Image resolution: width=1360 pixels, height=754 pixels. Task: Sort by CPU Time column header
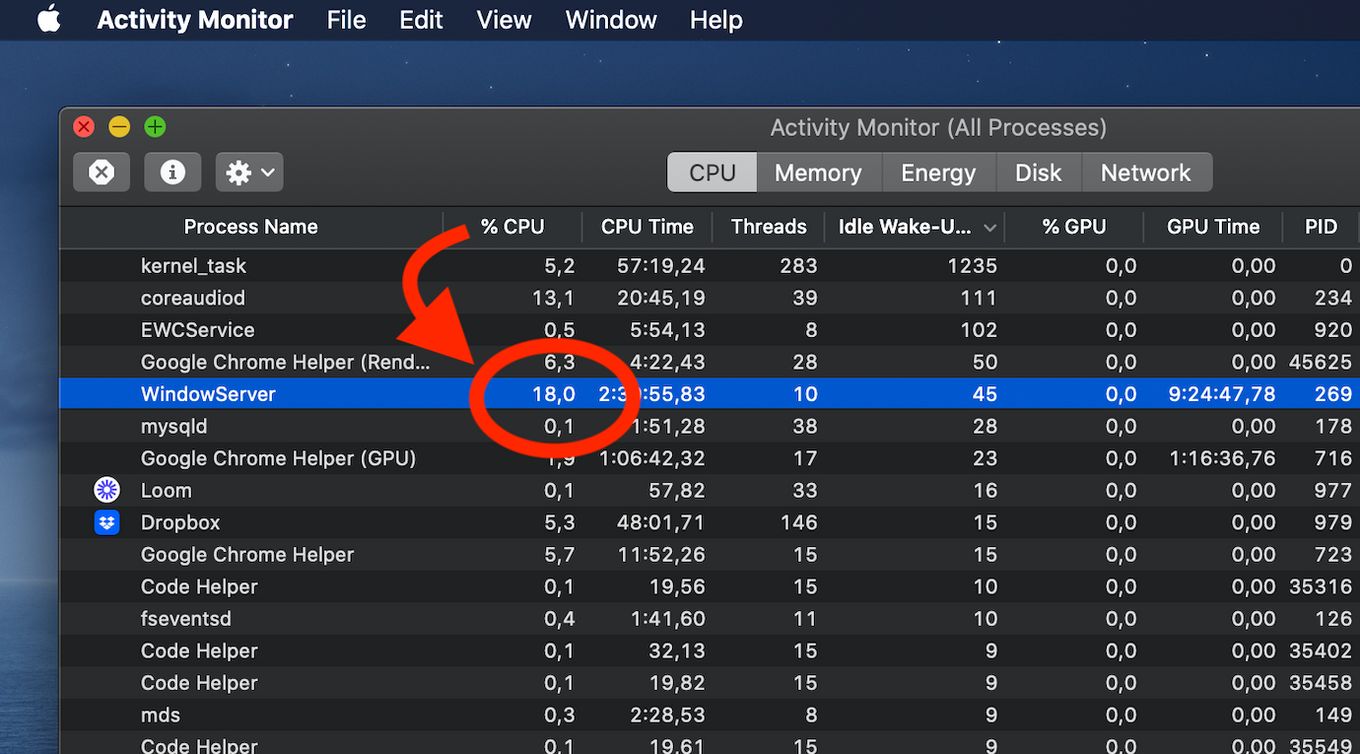click(x=647, y=227)
